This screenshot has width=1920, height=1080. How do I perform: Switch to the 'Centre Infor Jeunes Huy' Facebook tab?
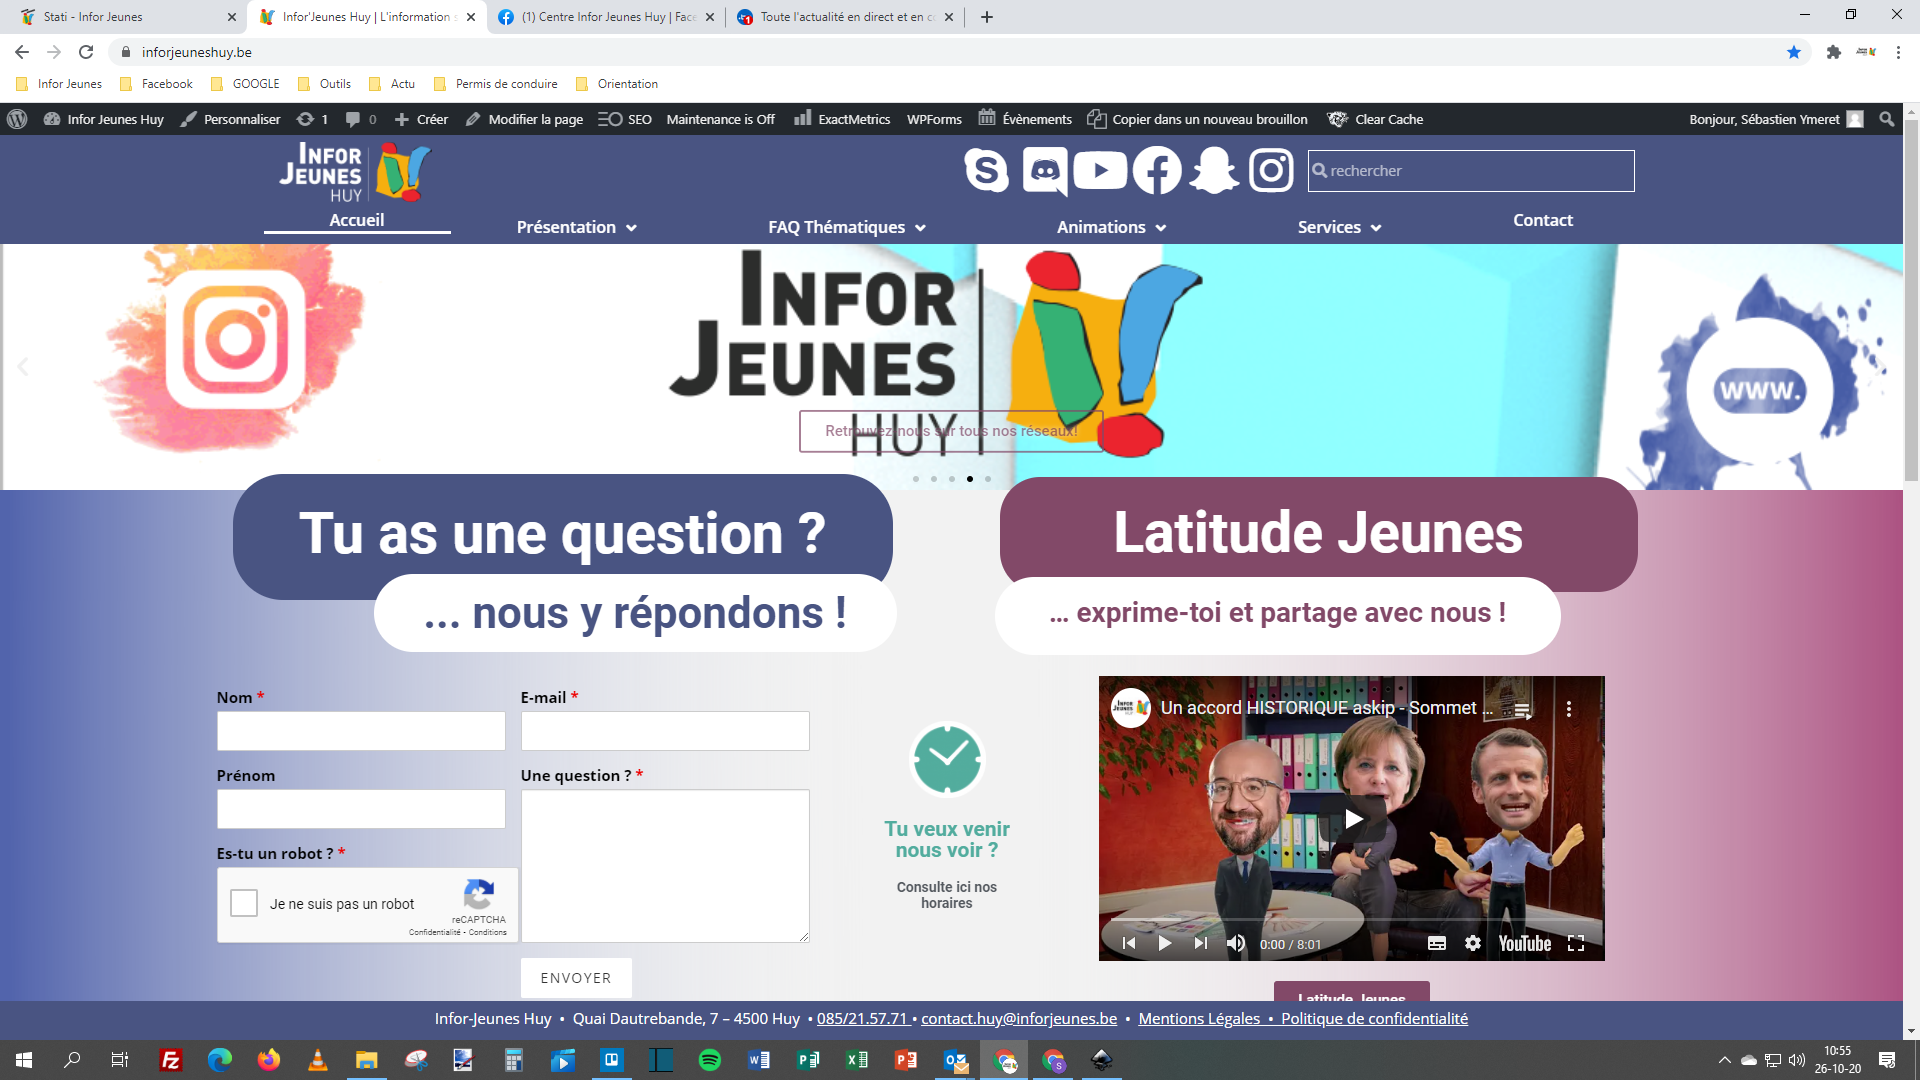coord(606,17)
